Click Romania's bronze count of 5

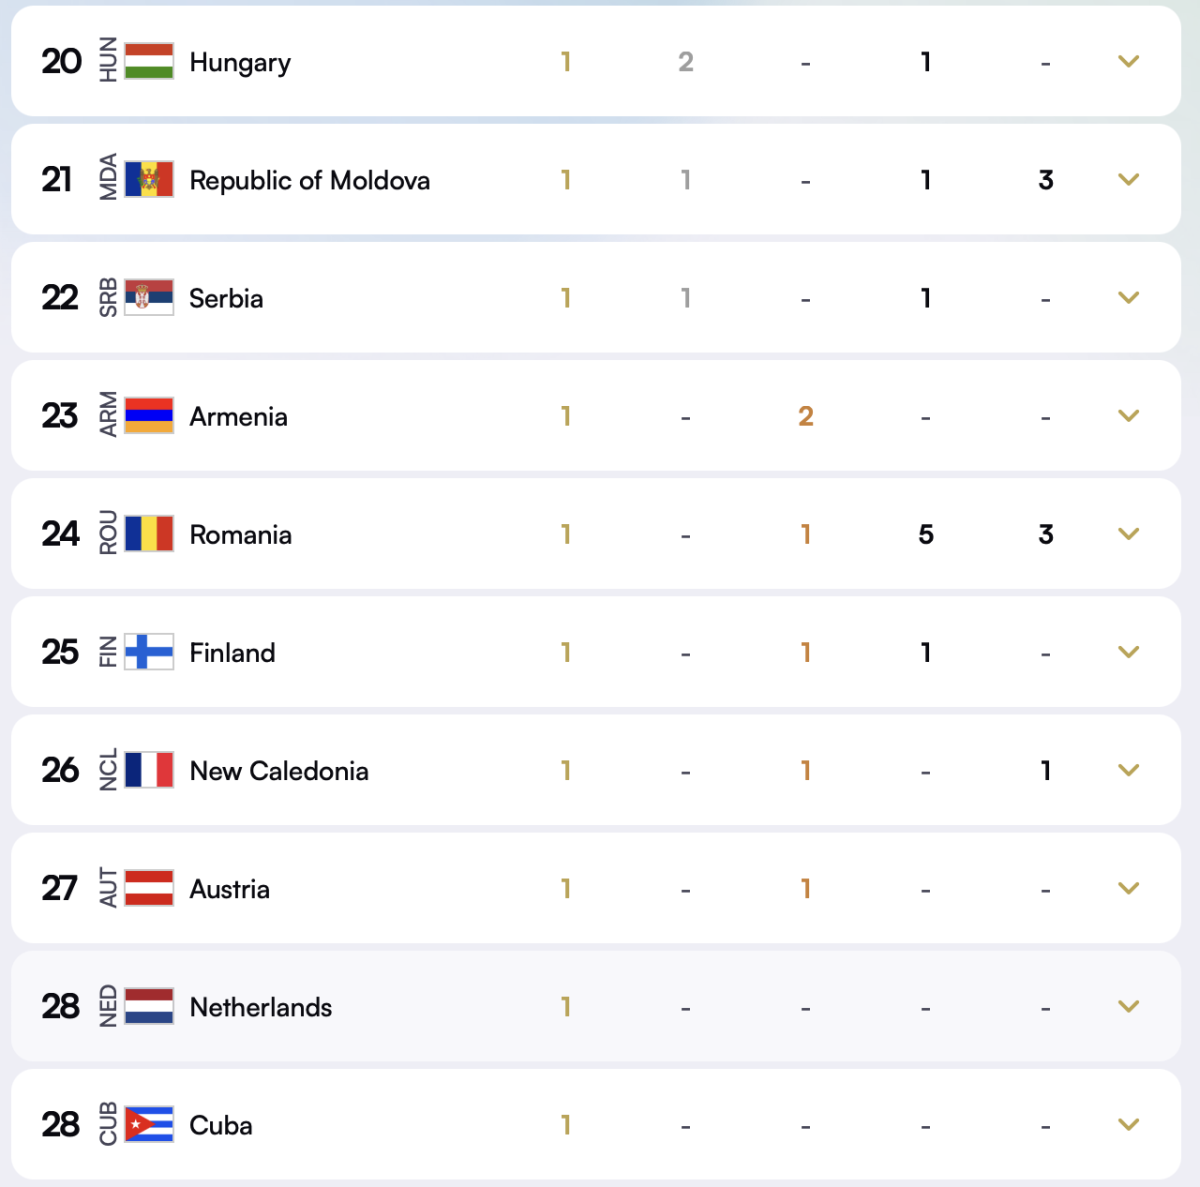pyautogui.click(x=925, y=534)
